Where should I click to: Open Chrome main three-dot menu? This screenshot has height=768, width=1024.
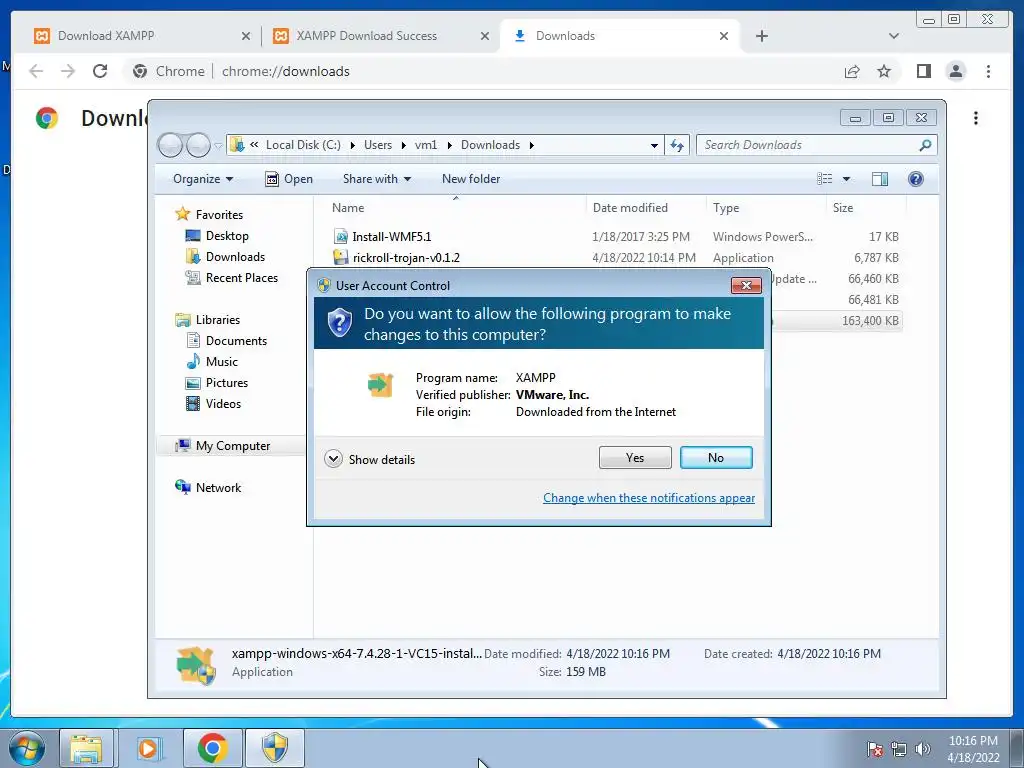[988, 71]
